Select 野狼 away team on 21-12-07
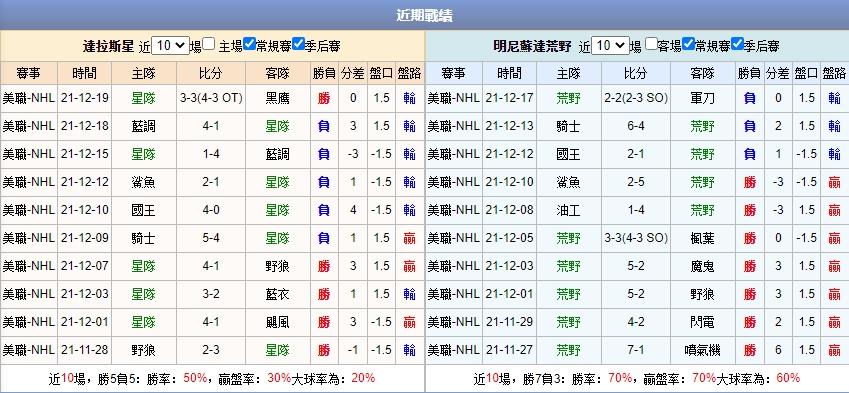The image size is (849, 393). point(278,266)
